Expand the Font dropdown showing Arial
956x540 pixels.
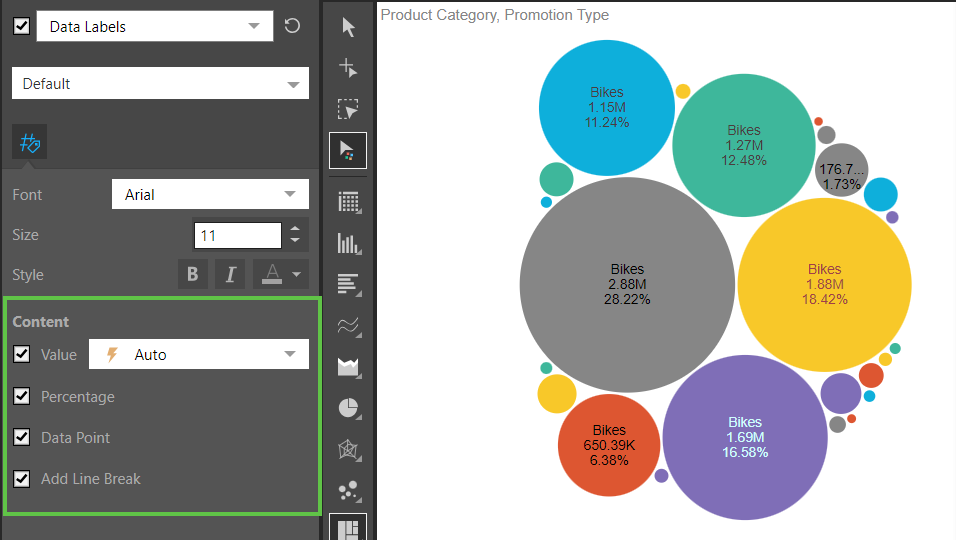tap(210, 195)
